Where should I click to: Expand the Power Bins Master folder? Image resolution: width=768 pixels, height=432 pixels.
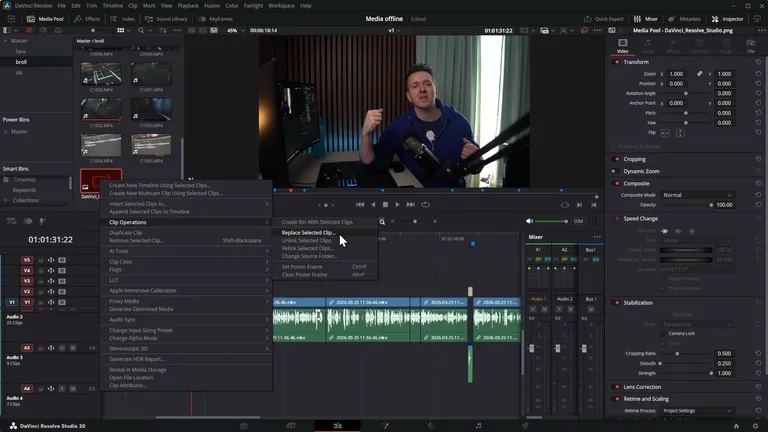(5, 132)
